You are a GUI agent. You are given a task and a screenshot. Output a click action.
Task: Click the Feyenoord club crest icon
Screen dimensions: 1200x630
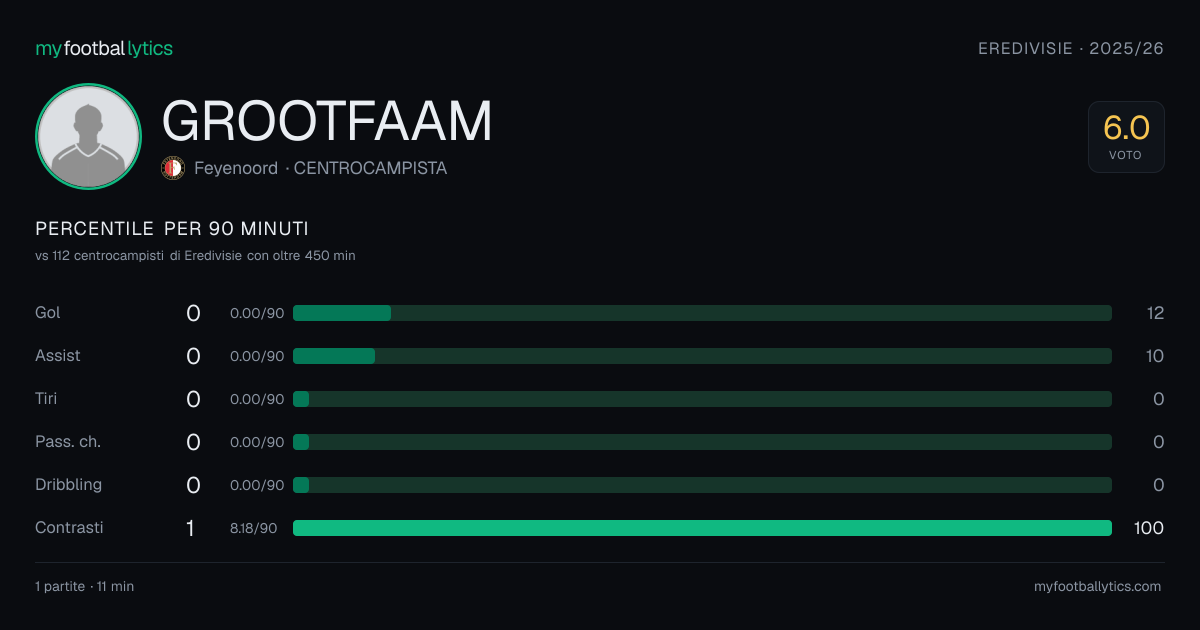point(173,168)
